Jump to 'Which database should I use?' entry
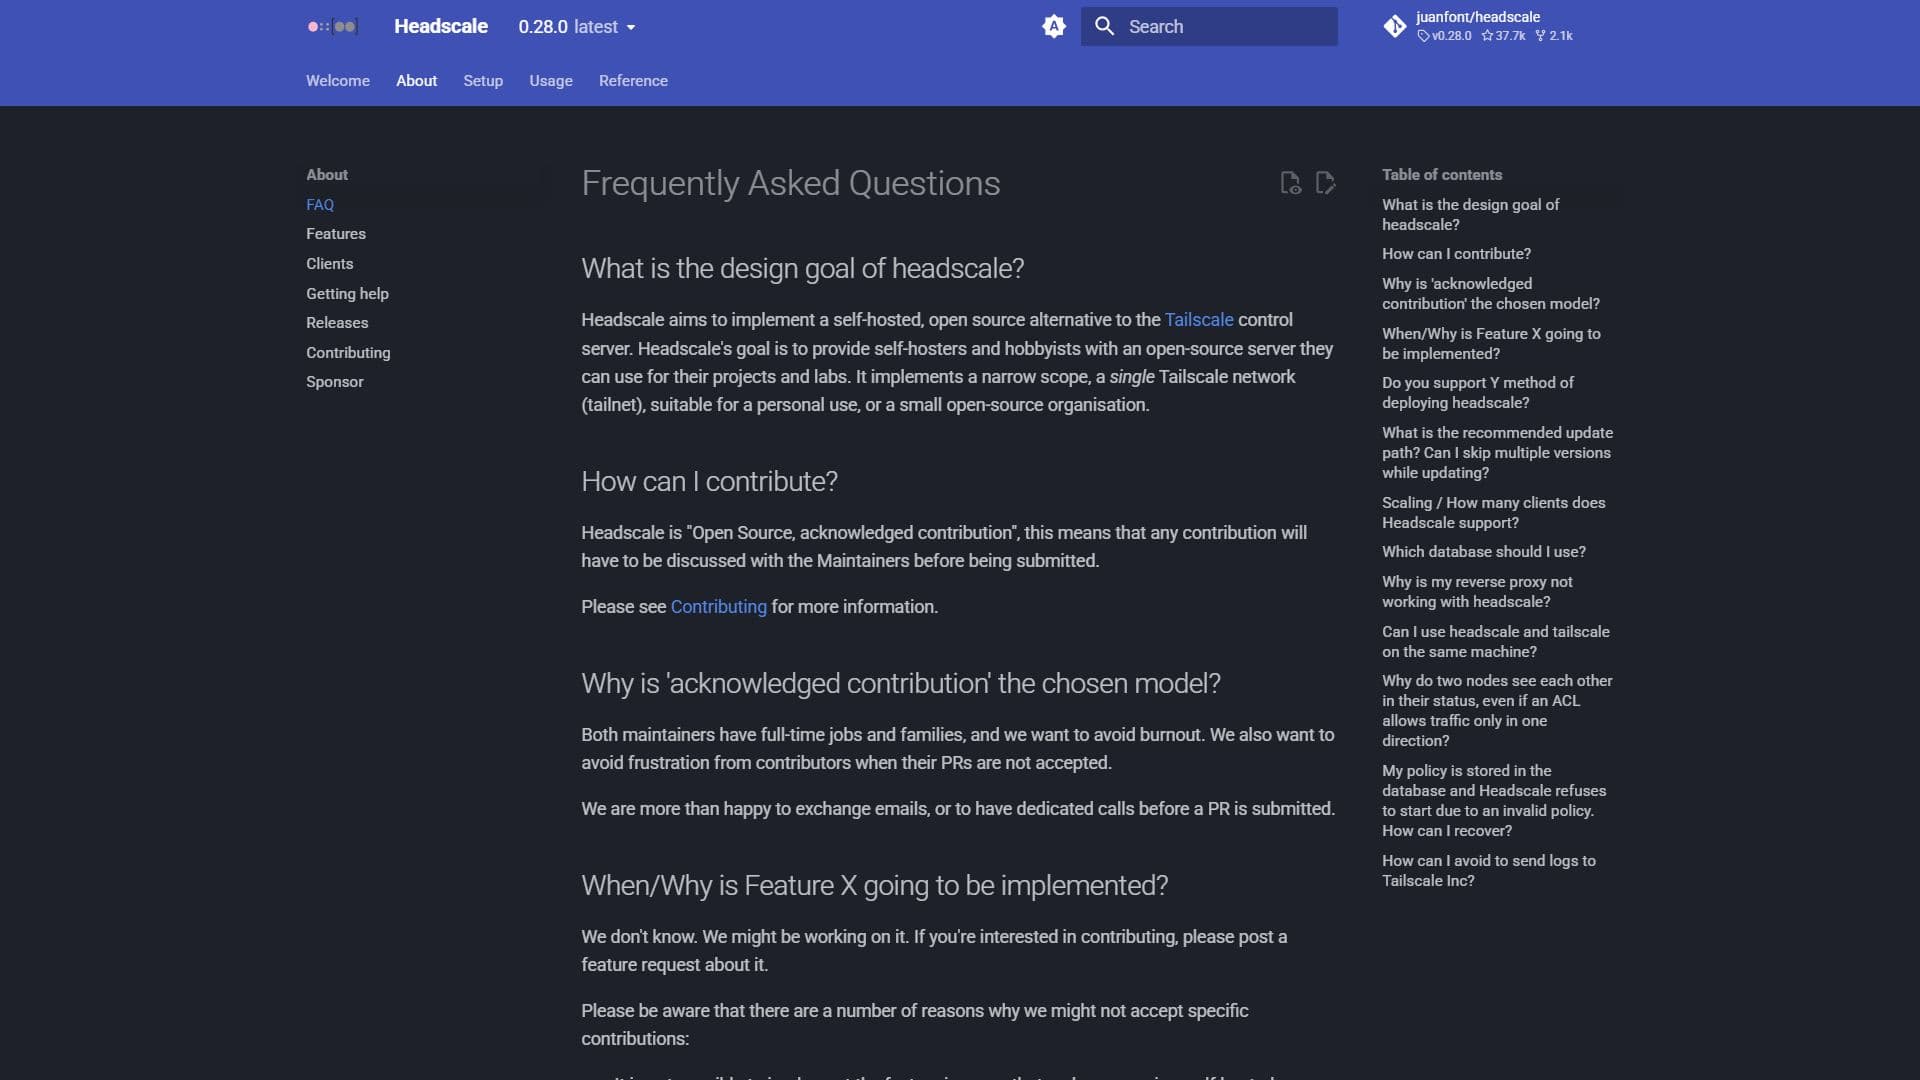 pos(1484,552)
